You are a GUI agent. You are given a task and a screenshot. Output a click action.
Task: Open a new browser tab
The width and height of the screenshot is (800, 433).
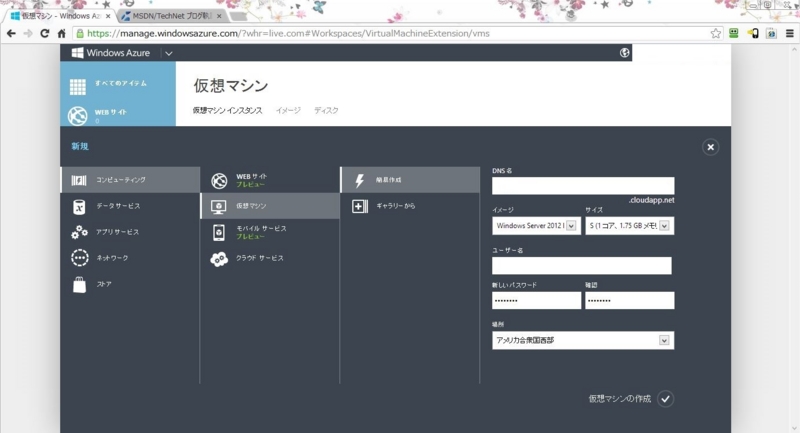tap(238, 16)
